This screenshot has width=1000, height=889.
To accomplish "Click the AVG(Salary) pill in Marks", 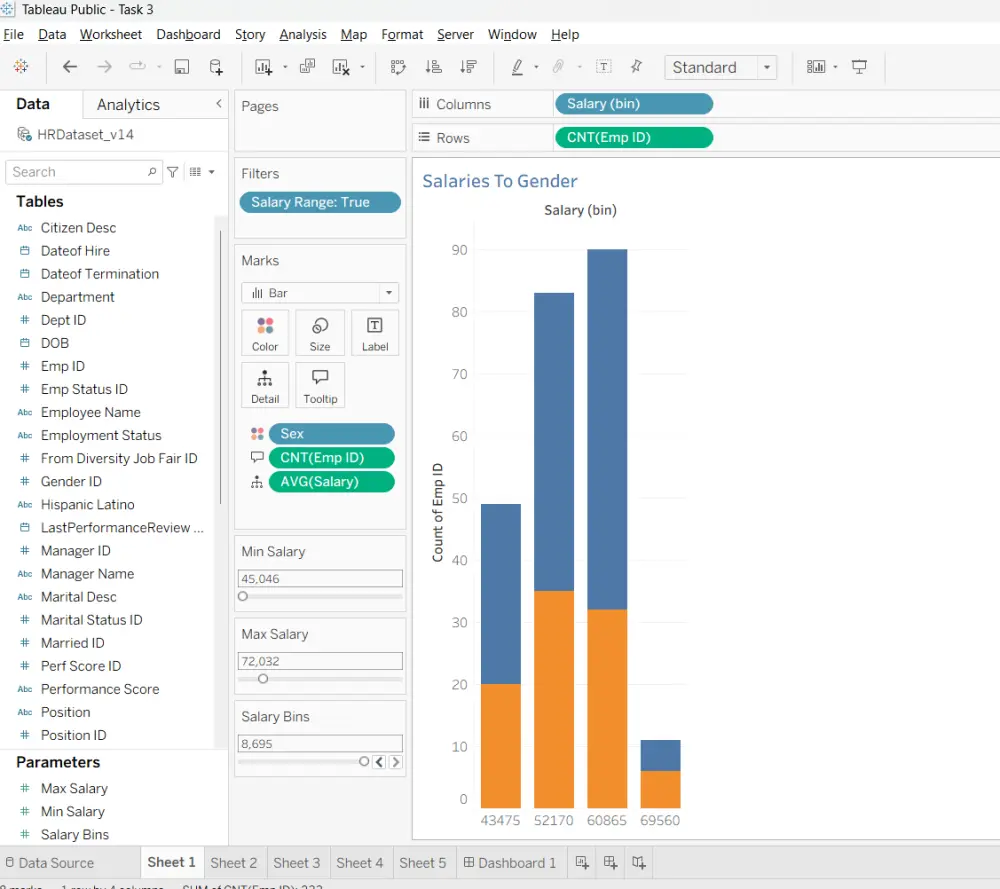I will pyautogui.click(x=332, y=481).
